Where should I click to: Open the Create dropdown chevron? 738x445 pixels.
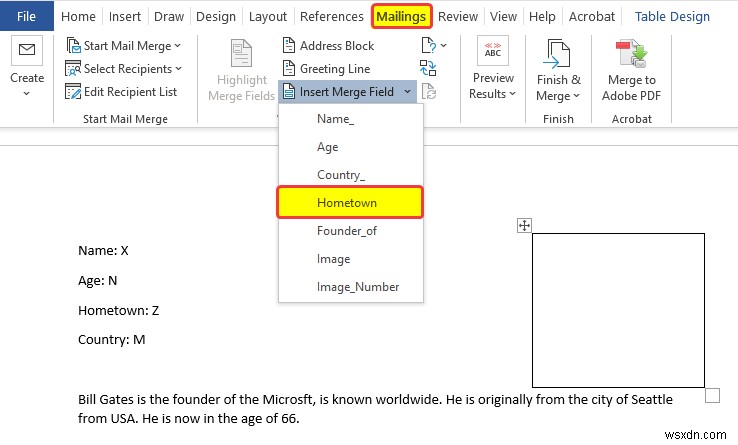26,93
